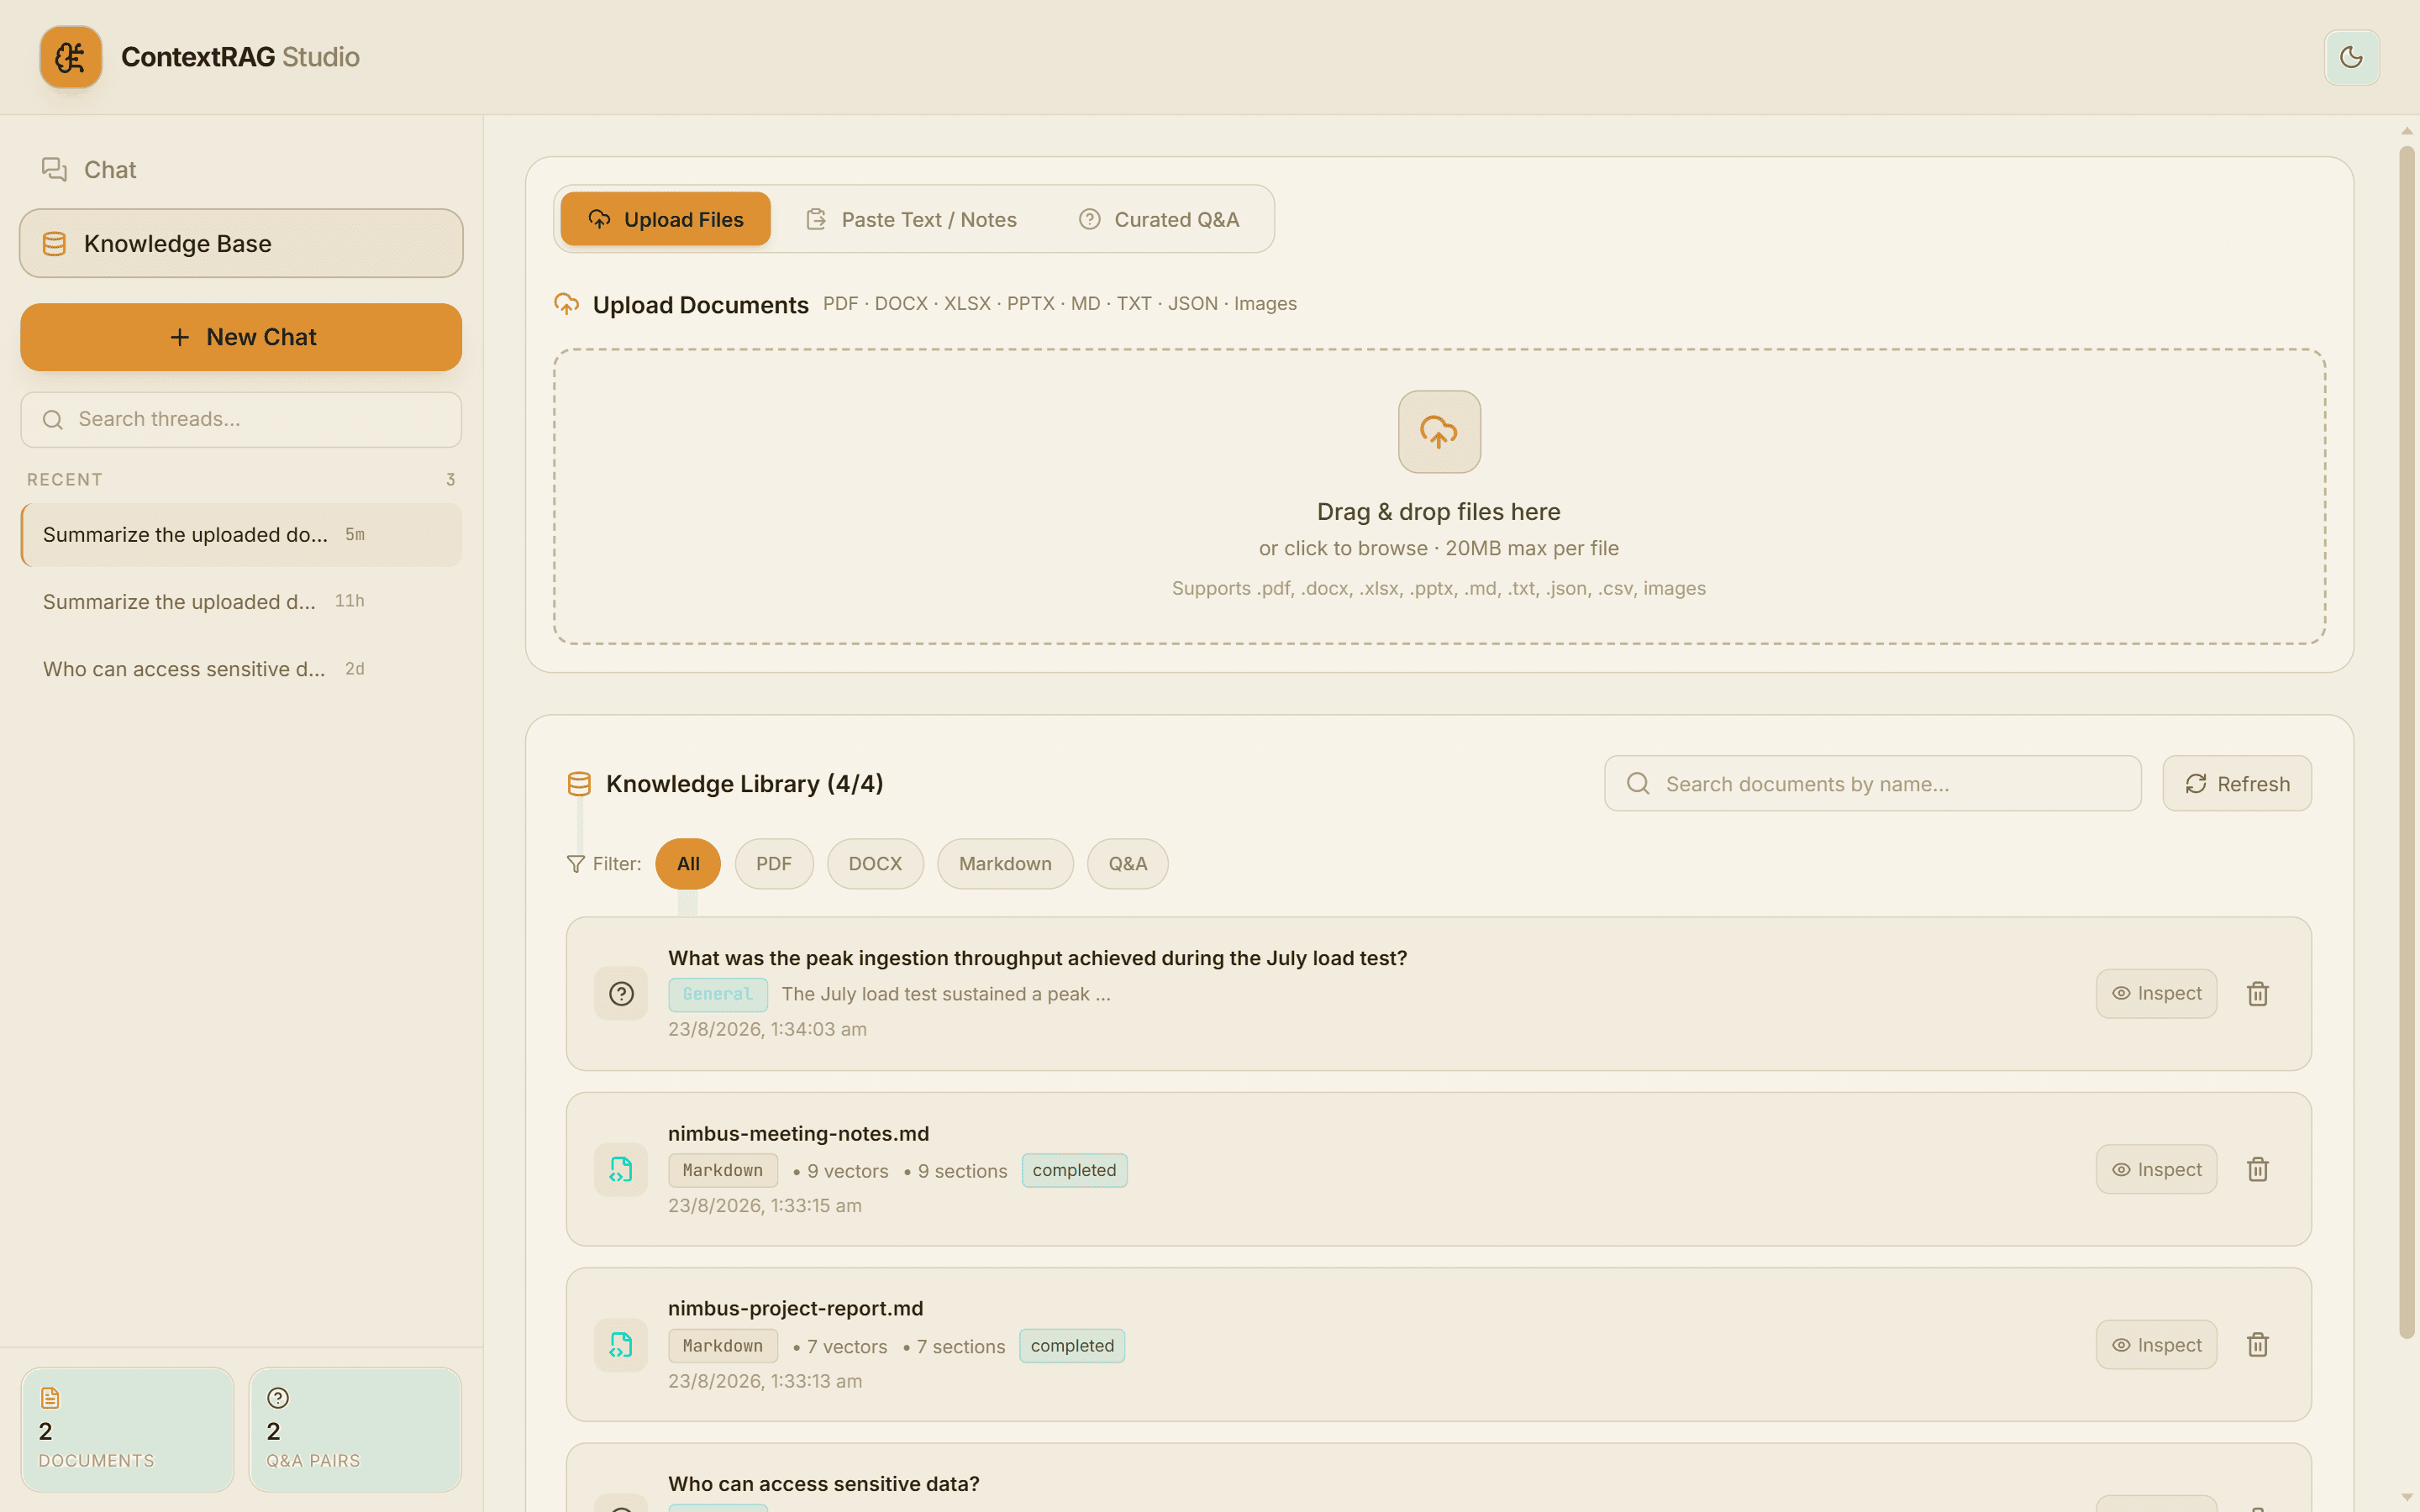Image resolution: width=2420 pixels, height=1512 pixels.
Task: Open the 11h-old 'Summarize the uploaded d...' thread
Action: tap(241, 601)
